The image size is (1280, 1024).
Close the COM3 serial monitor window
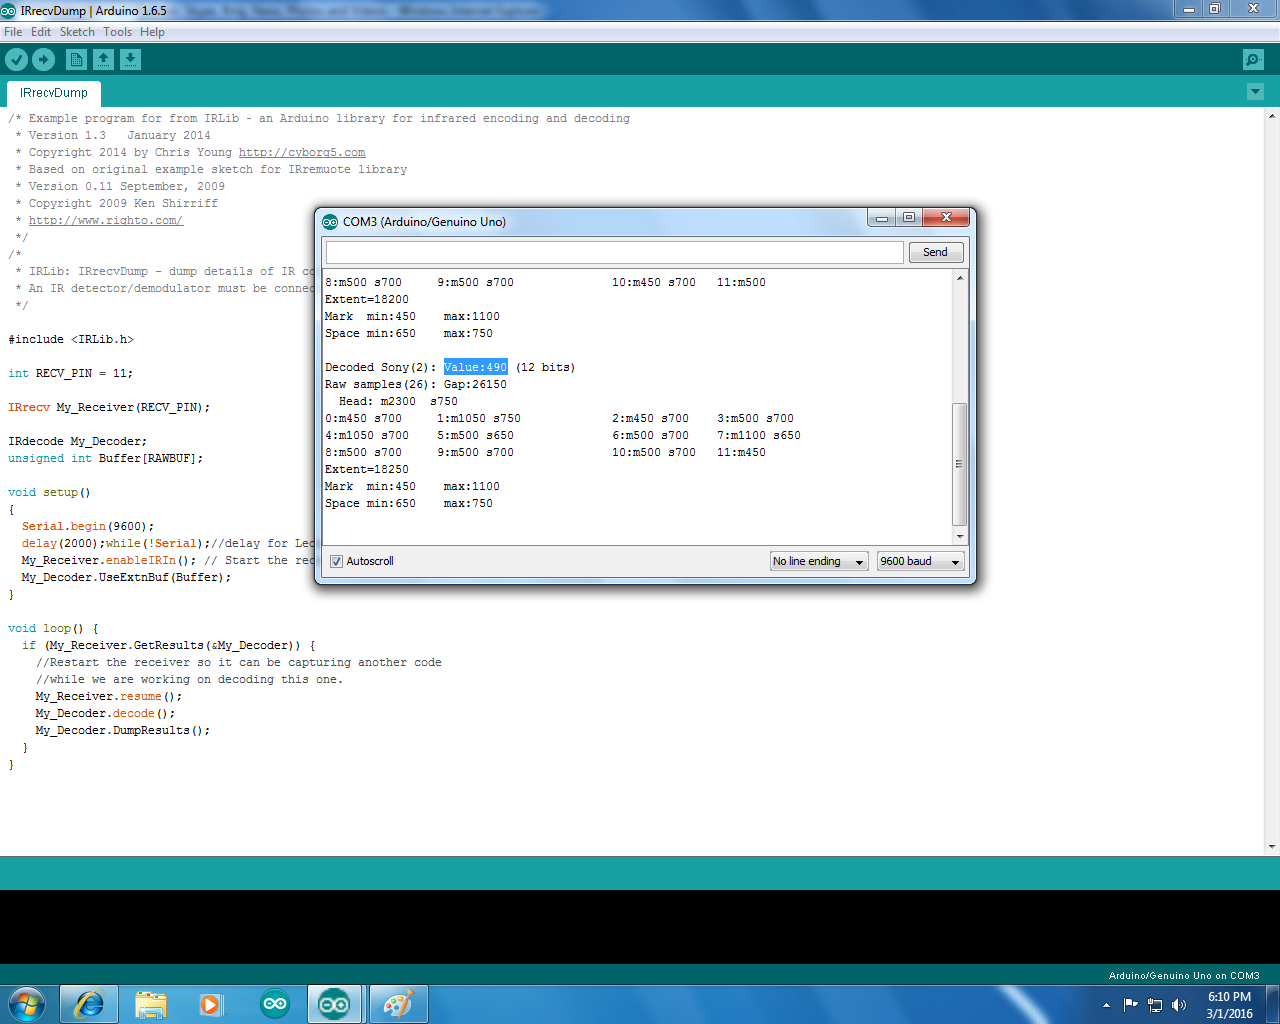(x=945, y=218)
